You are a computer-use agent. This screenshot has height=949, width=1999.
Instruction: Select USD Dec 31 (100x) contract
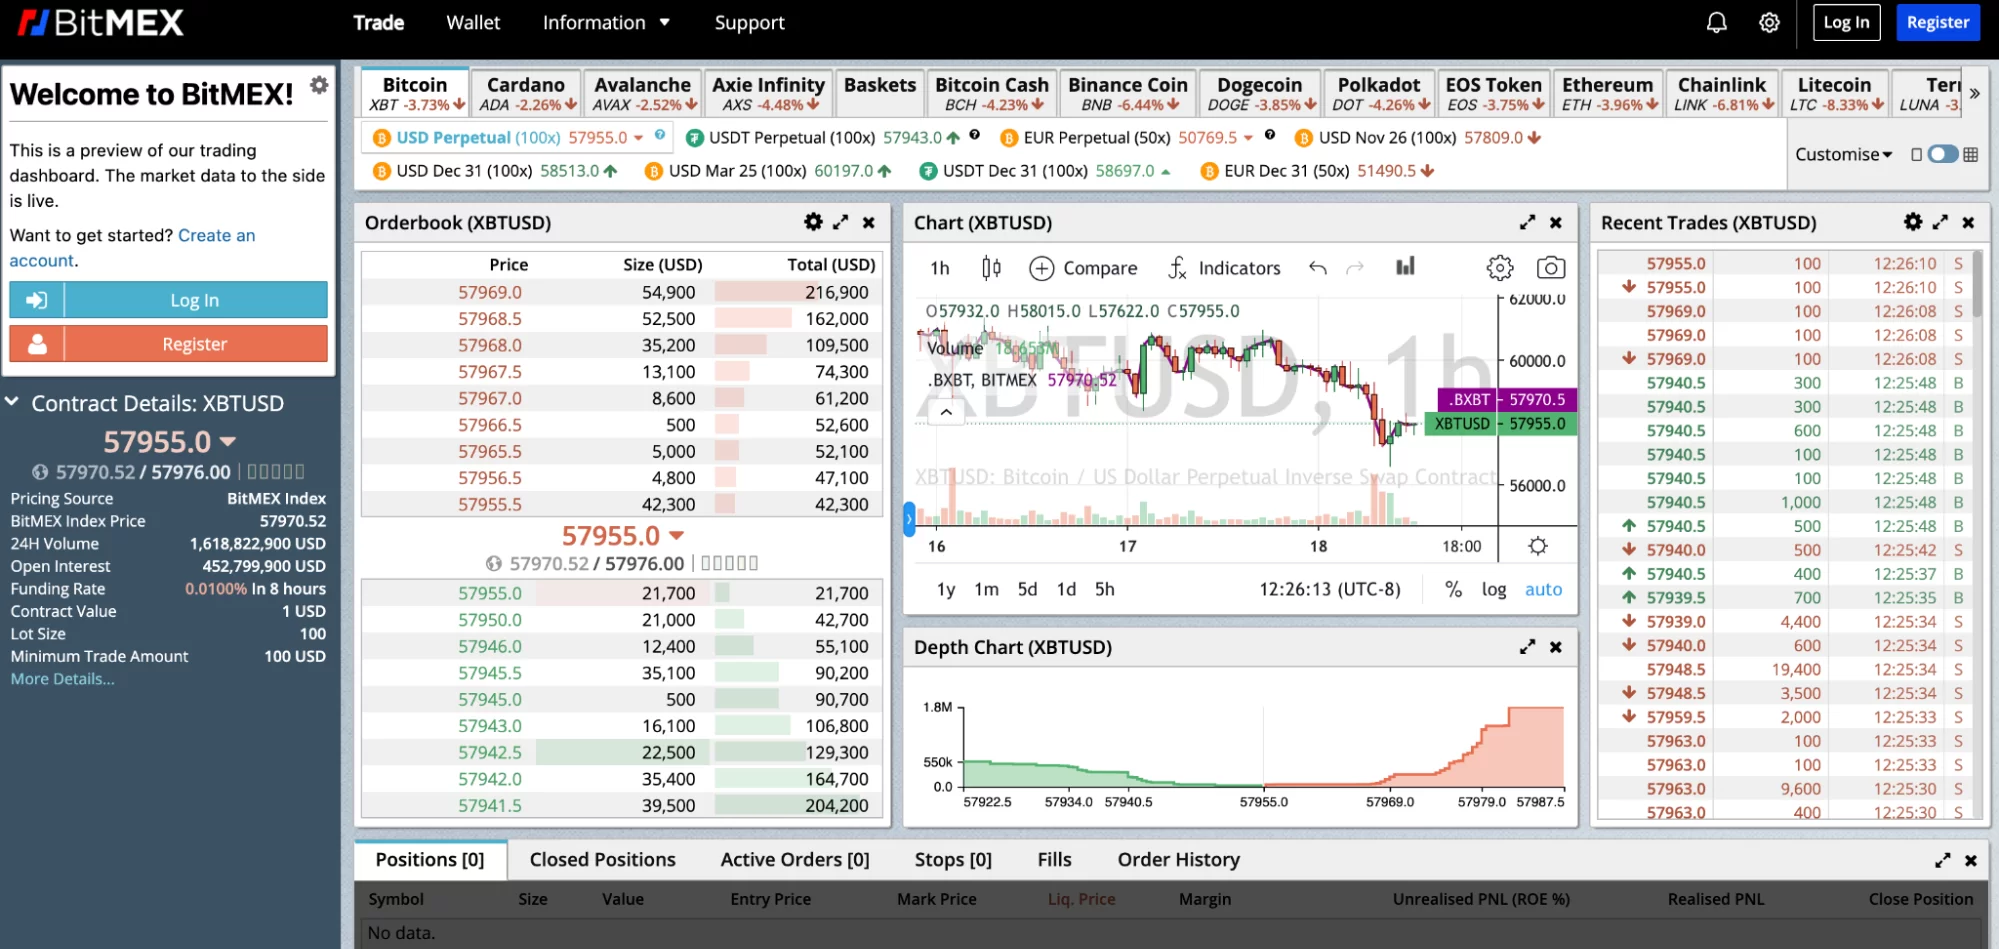pos(494,171)
